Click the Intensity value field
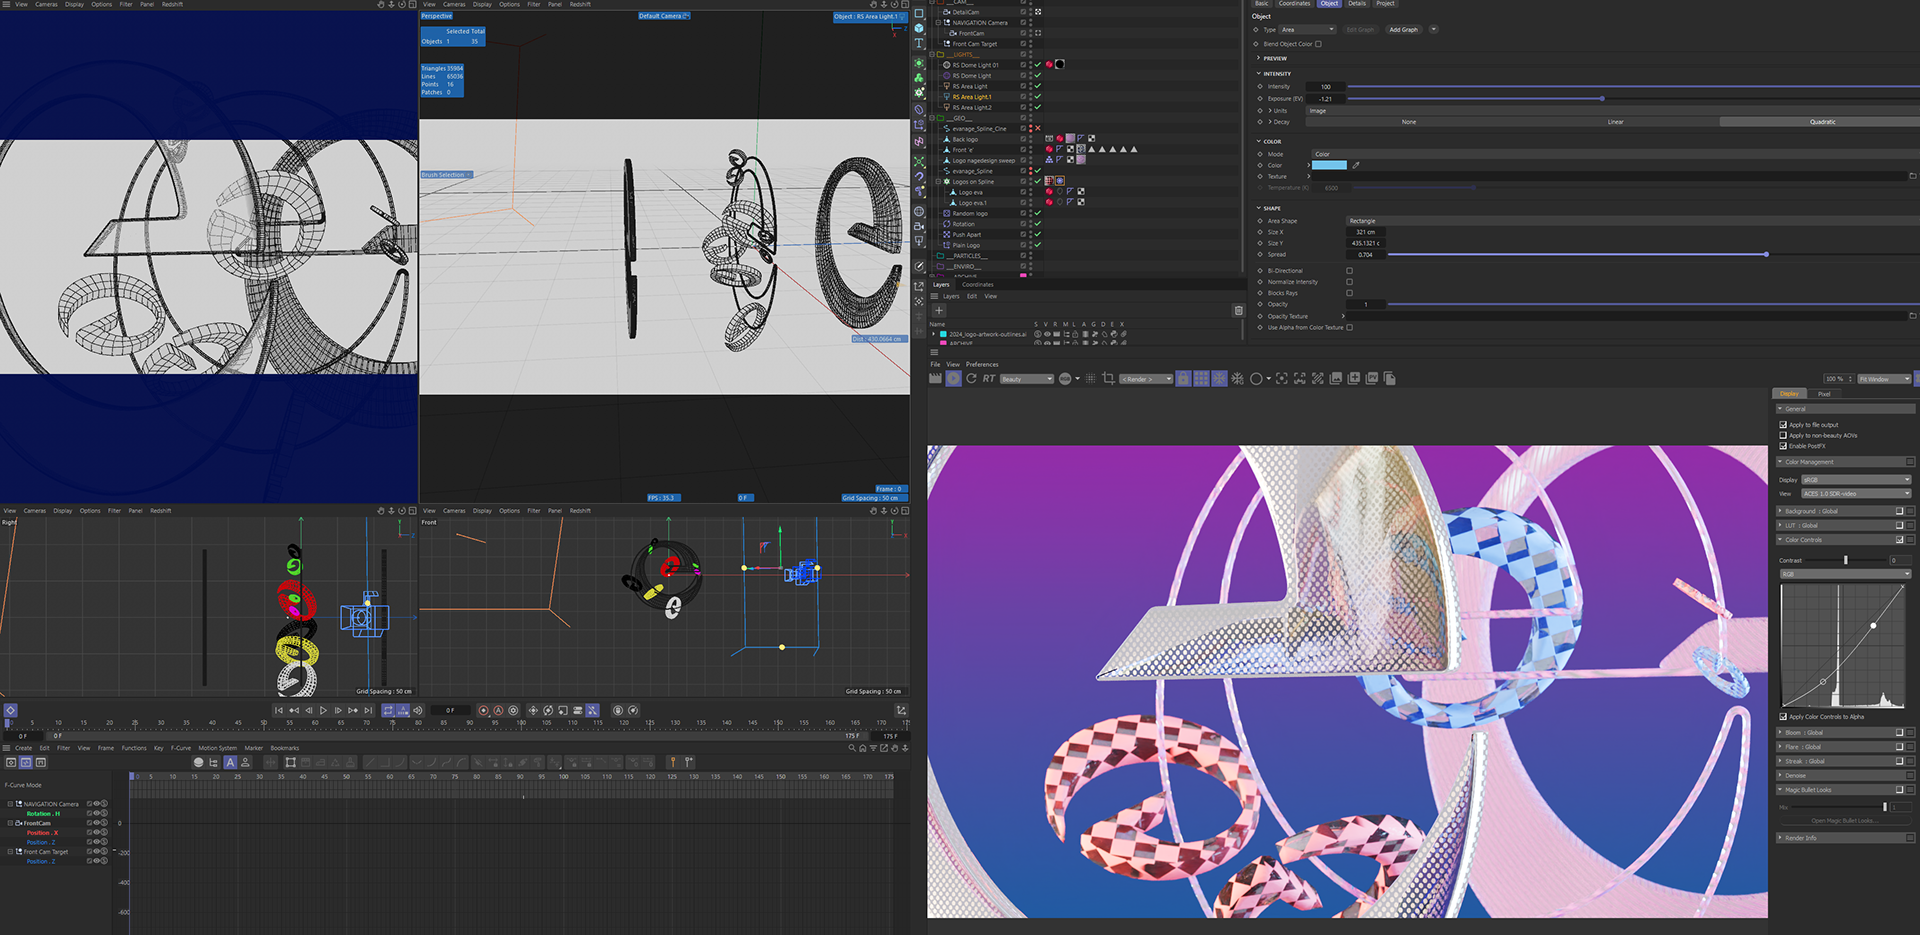Screen dimensions: 1920x935 [1326, 87]
